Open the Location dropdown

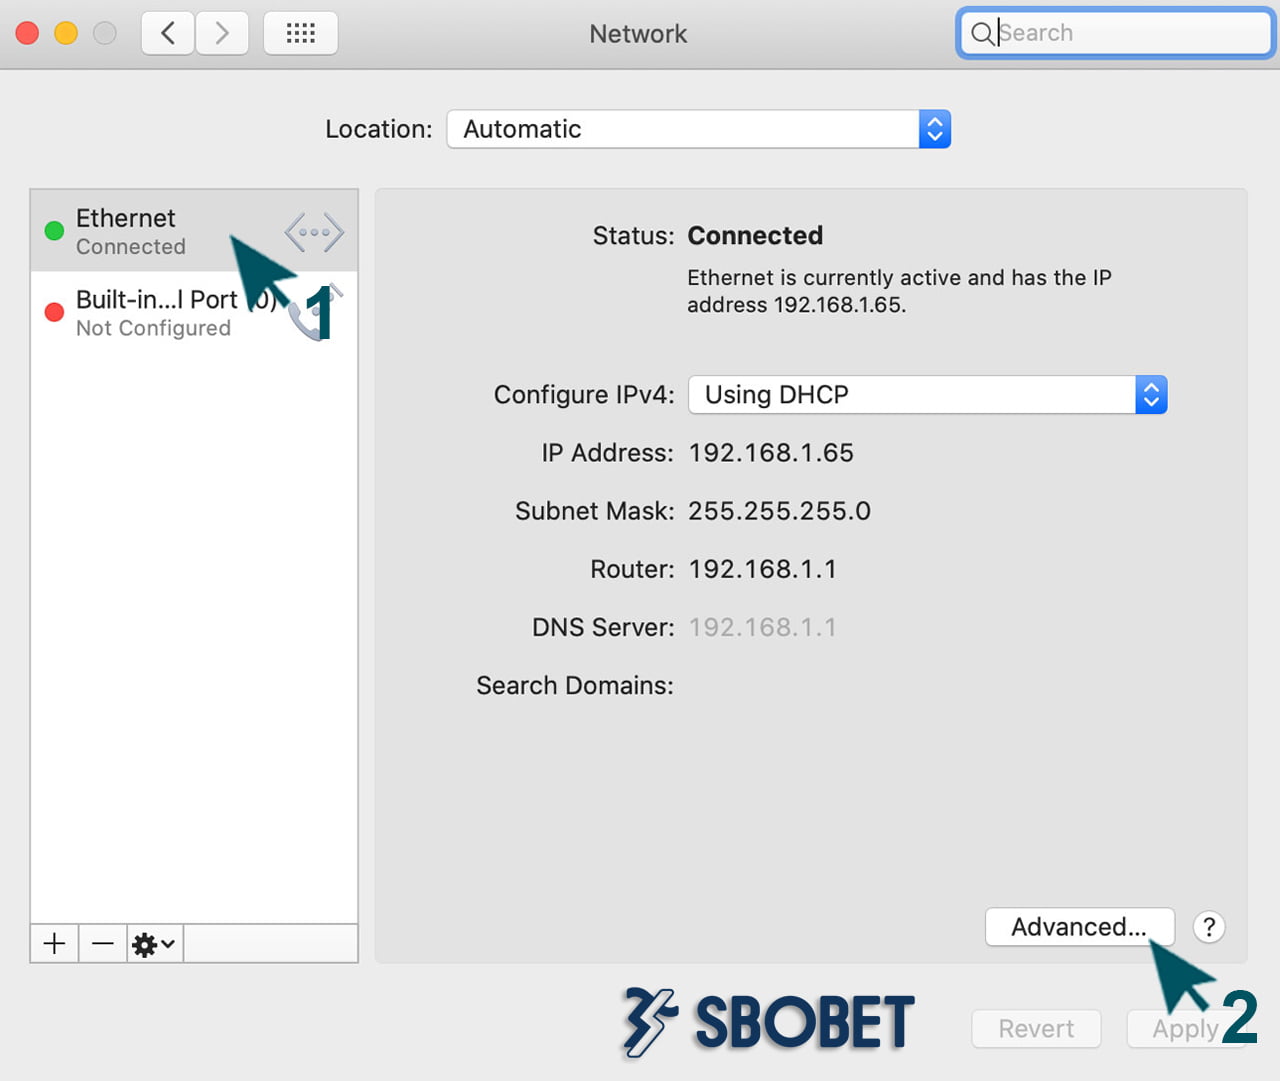[698, 129]
